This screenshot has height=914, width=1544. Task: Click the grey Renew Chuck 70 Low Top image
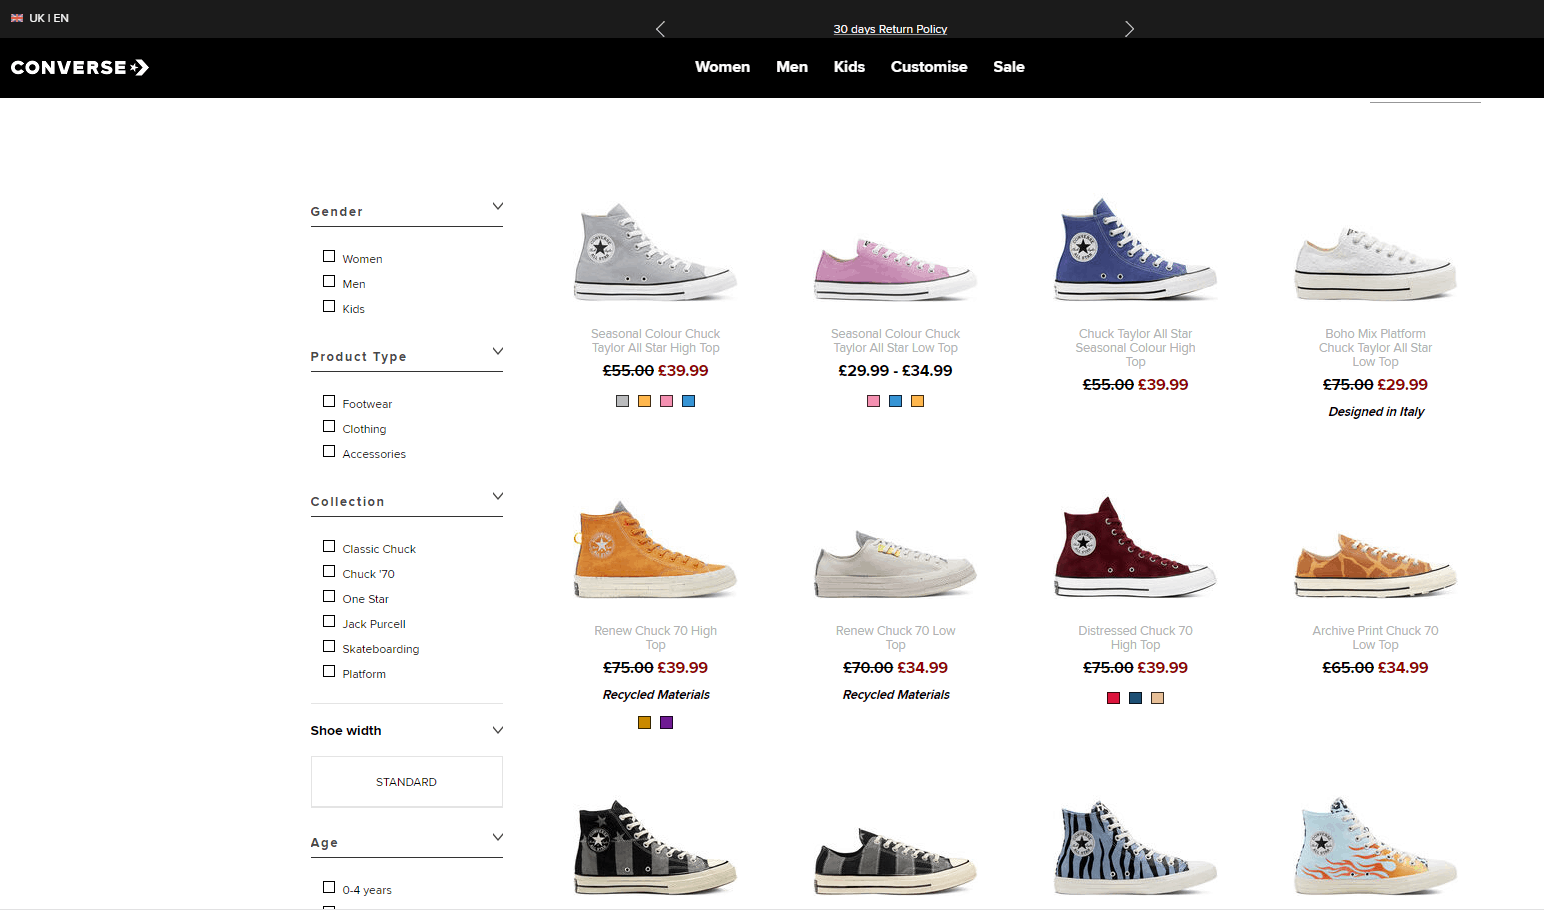[x=895, y=564]
